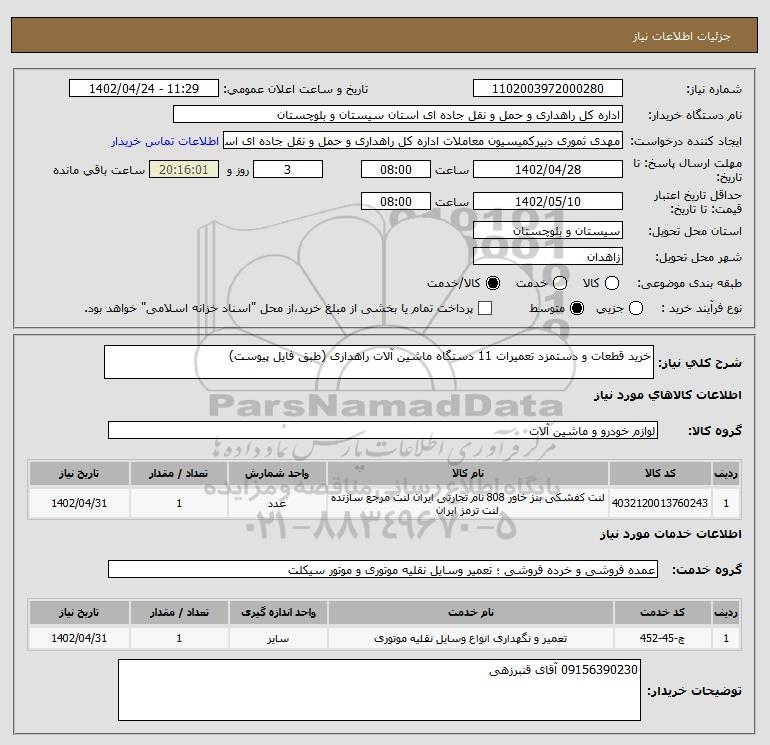Click goods unit cell عدد
Image resolution: width=770 pixels, height=745 pixels.
click(x=277, y=503)
